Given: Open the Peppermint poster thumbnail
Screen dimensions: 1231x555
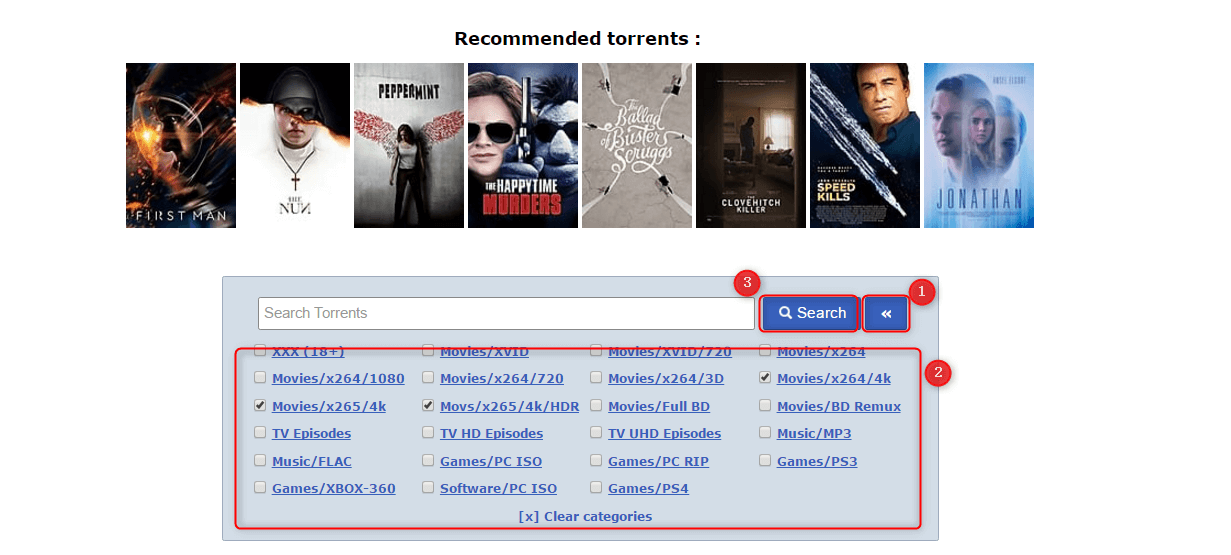Looking at the screenshot, I should 409,145.
